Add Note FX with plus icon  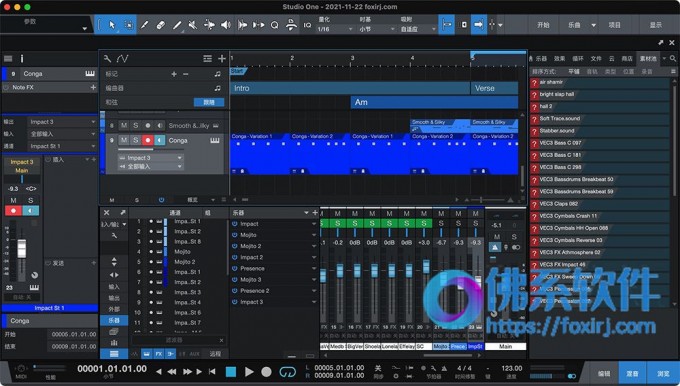93,87
